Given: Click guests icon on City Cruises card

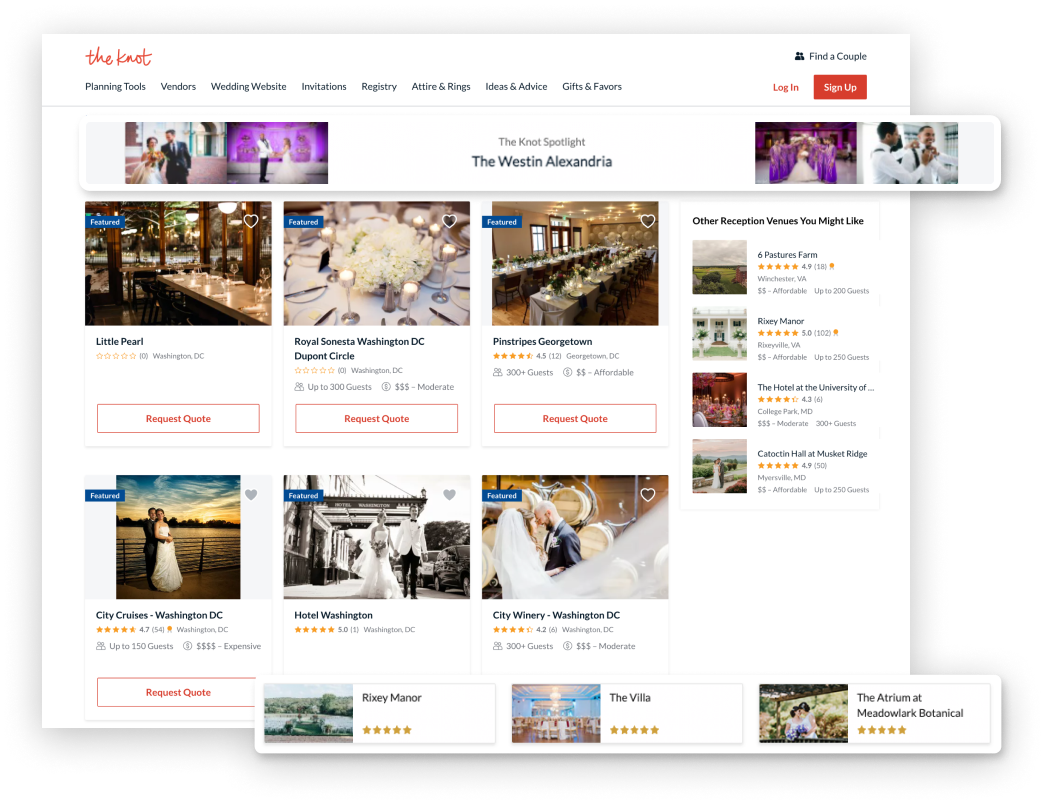Looking at the screenshot, I should pos(101,646).
